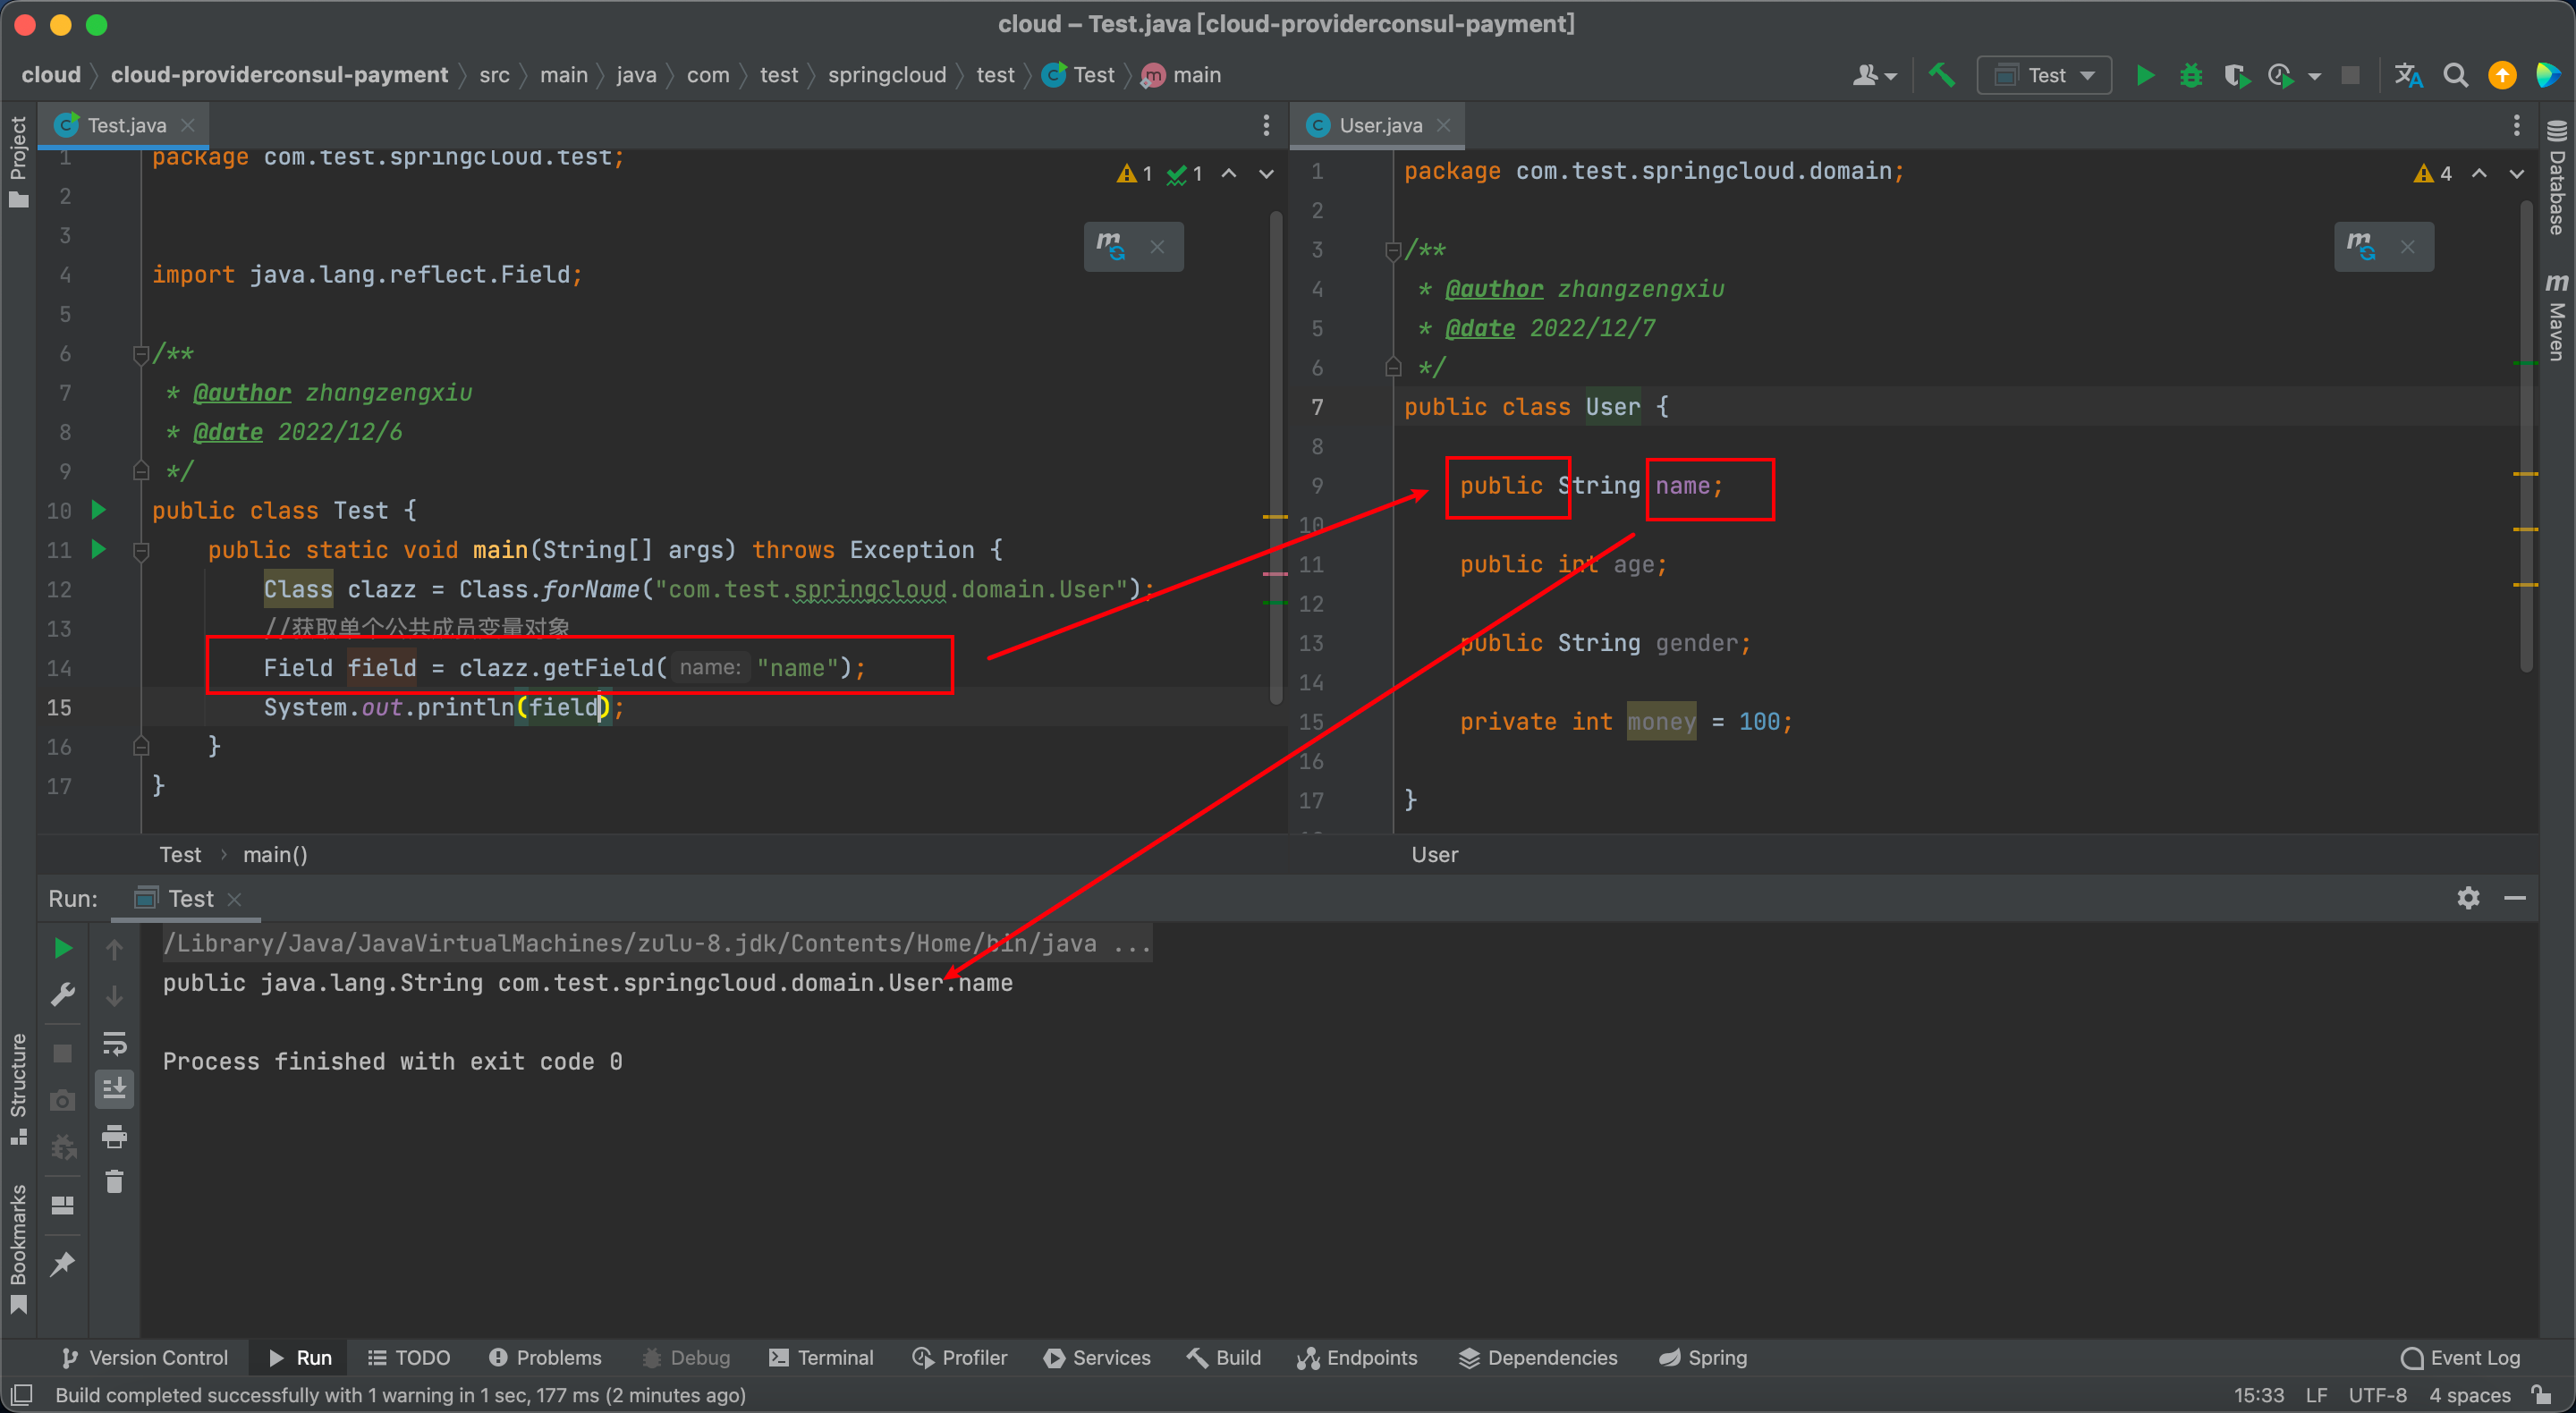The image size is (2576, 1413).
Task: Collapse the Test.java javadoc comment fold
Action: click(141, 354)
